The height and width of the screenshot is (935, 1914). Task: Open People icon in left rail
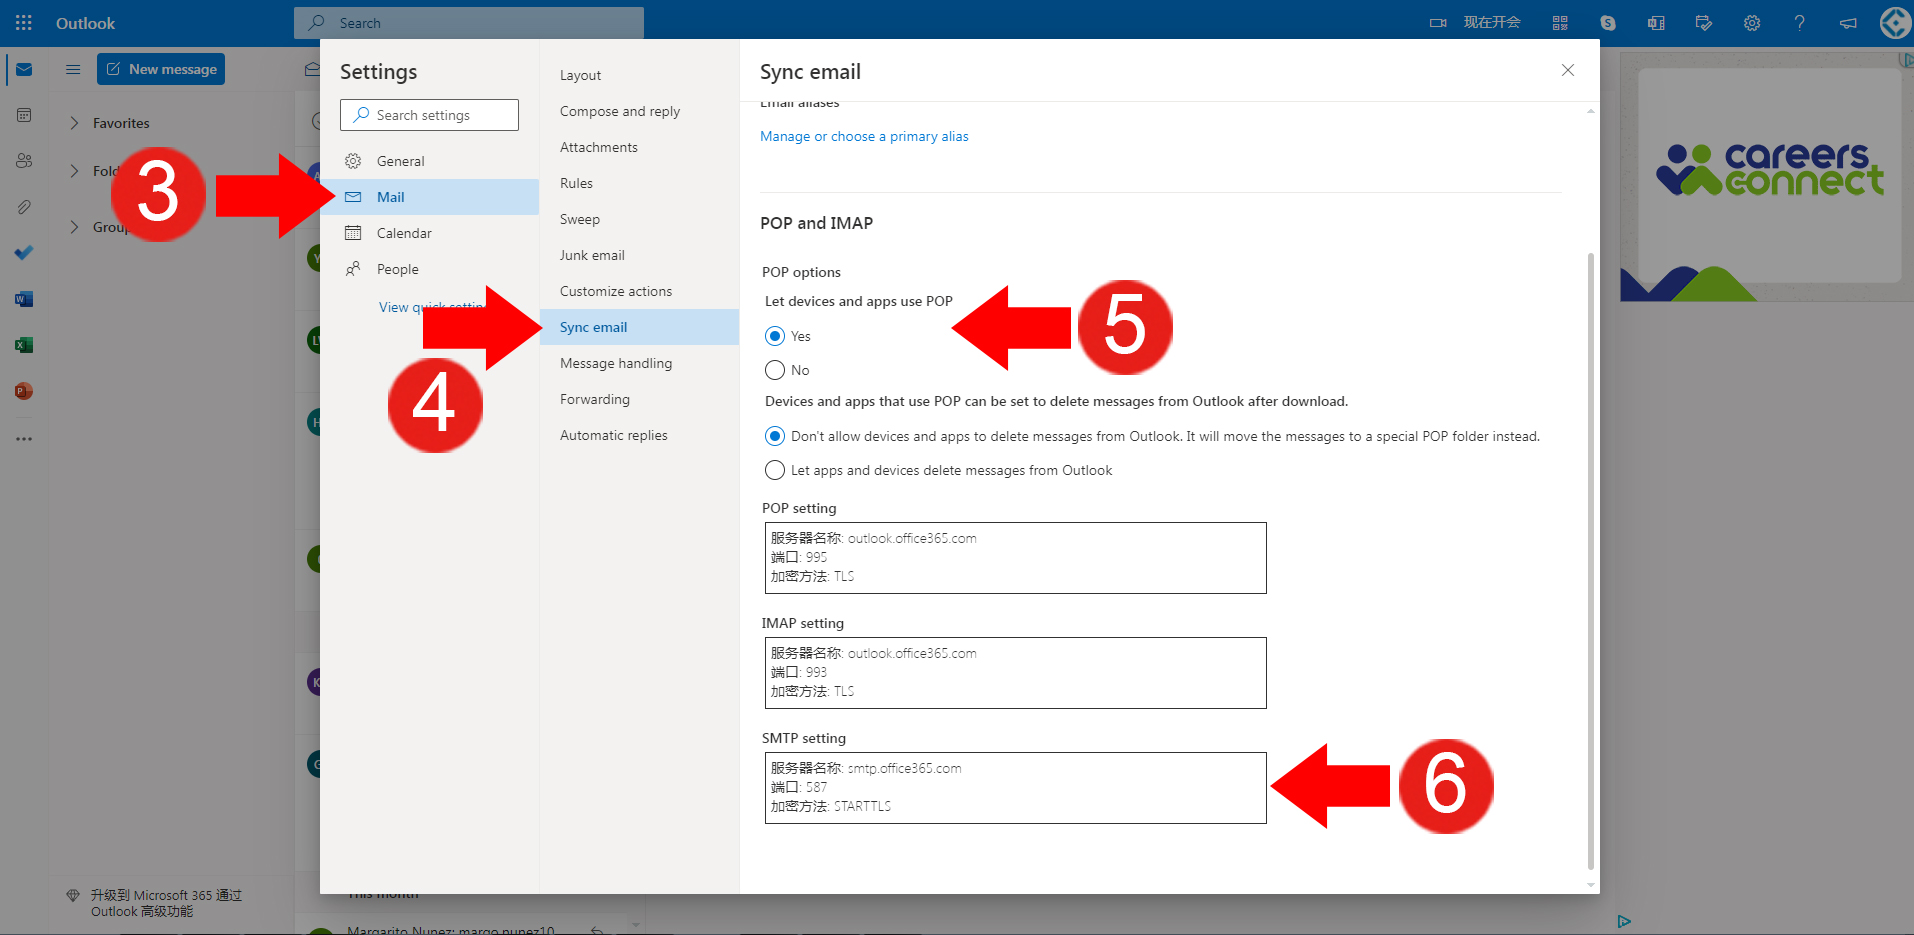pos(24,161)
